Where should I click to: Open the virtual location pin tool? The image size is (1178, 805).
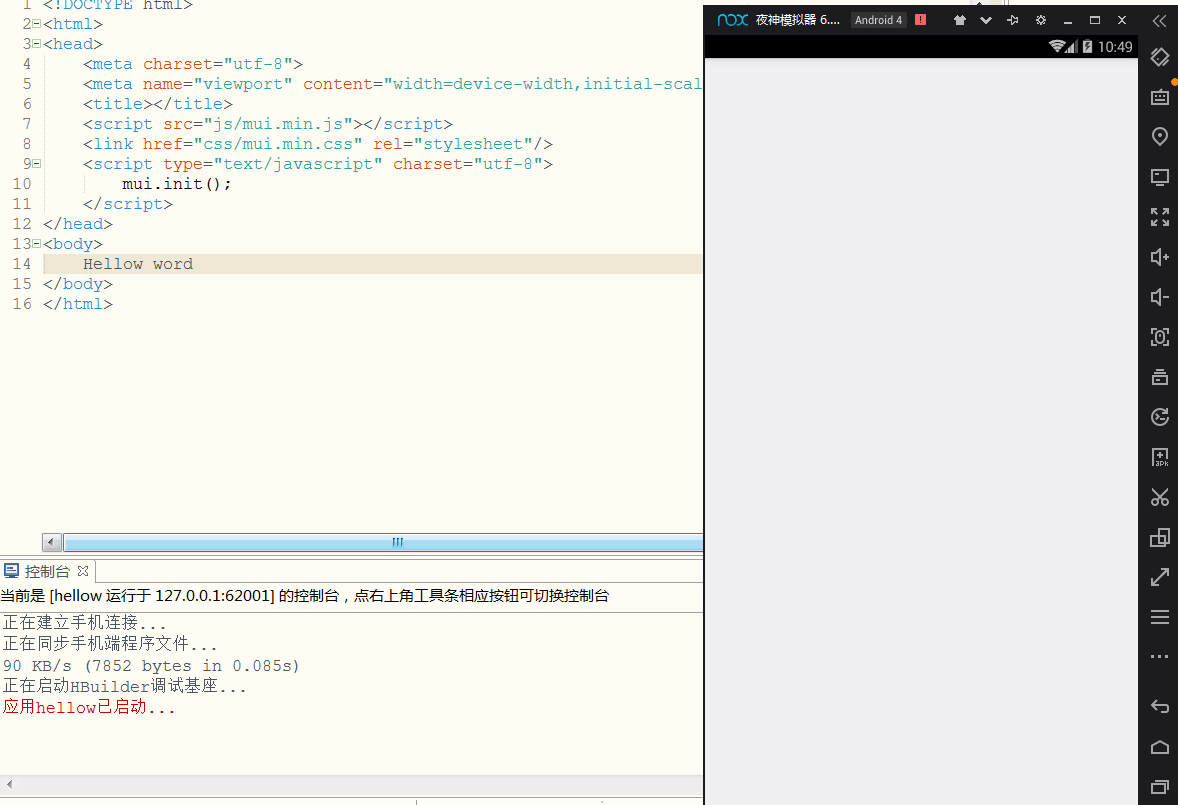click(1160, 137)
